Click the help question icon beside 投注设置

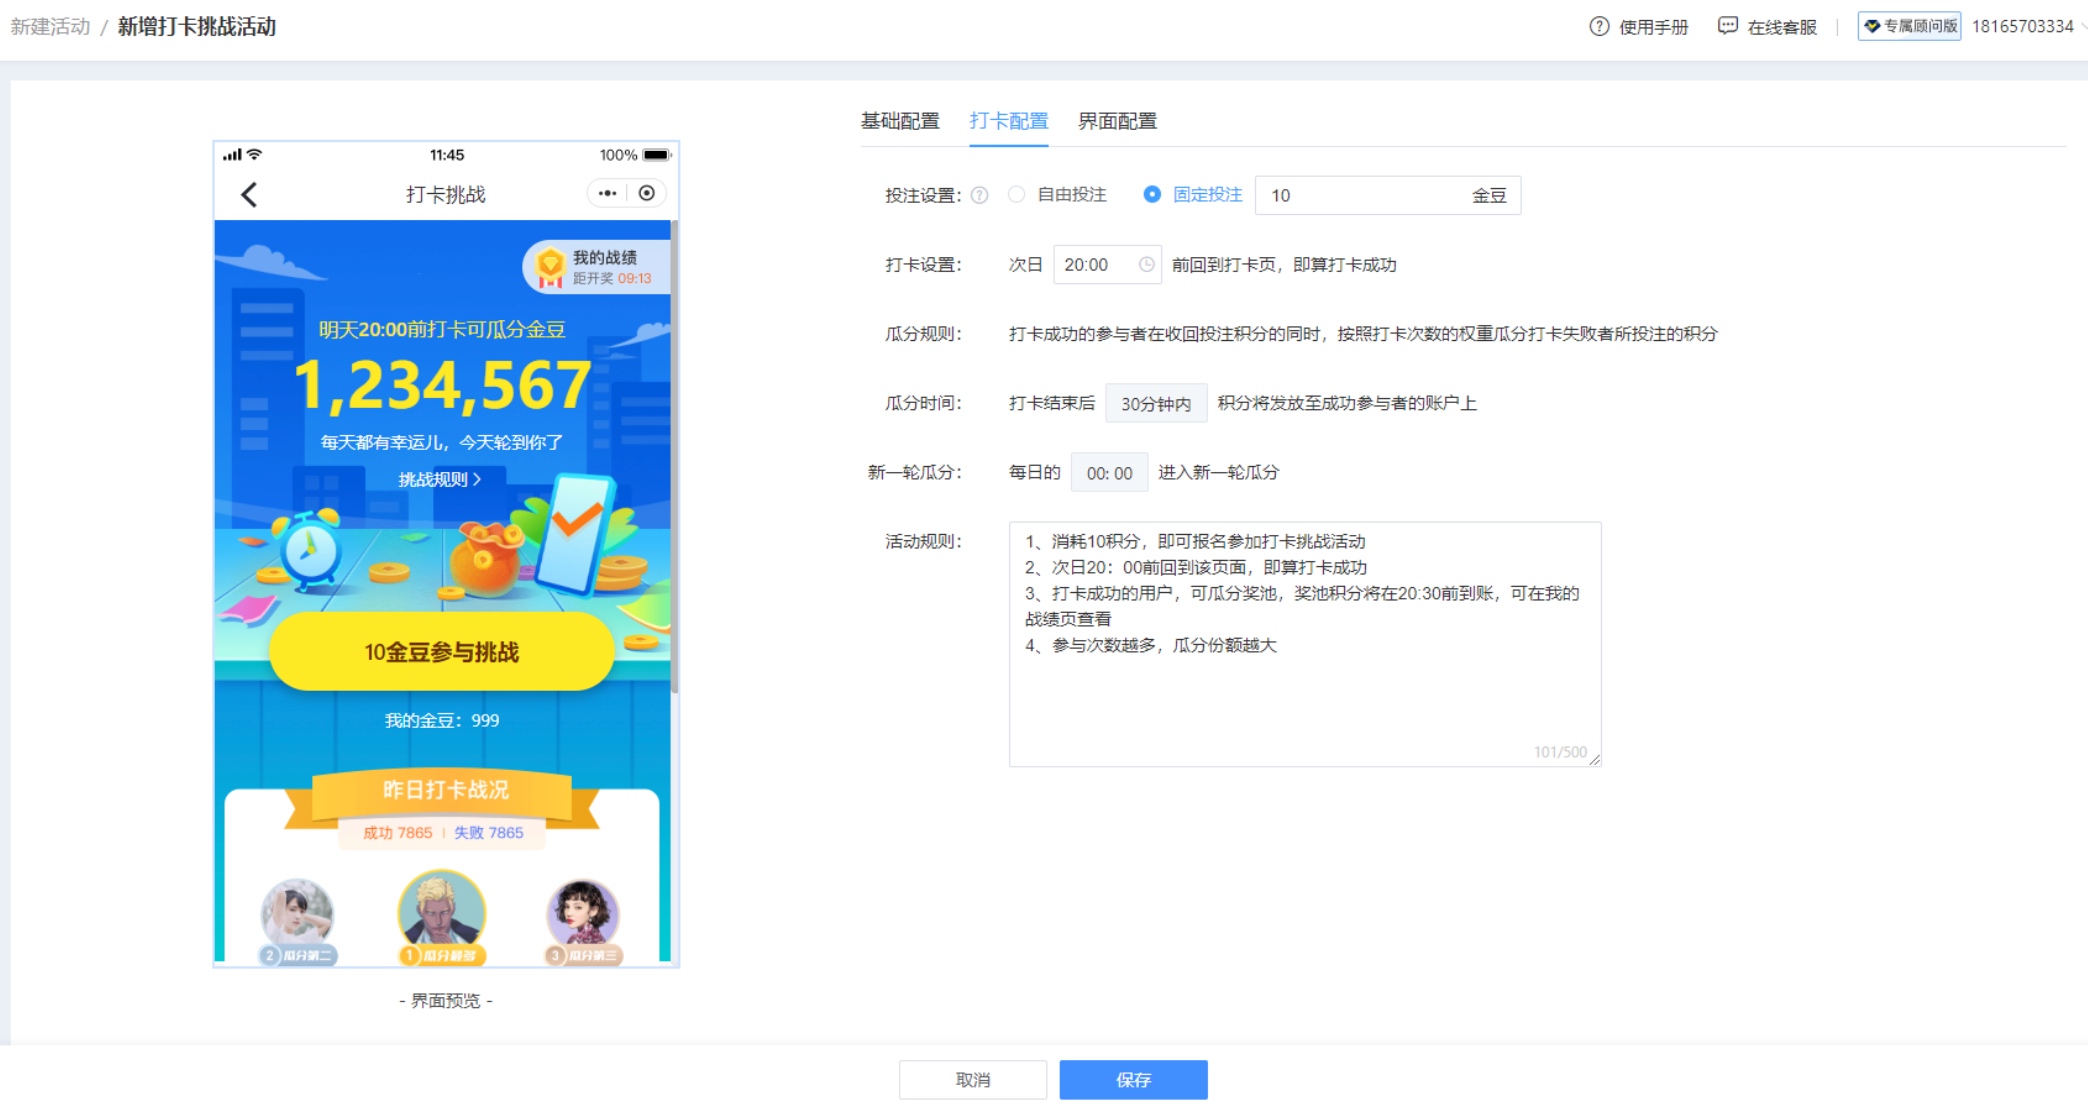click(x=980, y=195)
